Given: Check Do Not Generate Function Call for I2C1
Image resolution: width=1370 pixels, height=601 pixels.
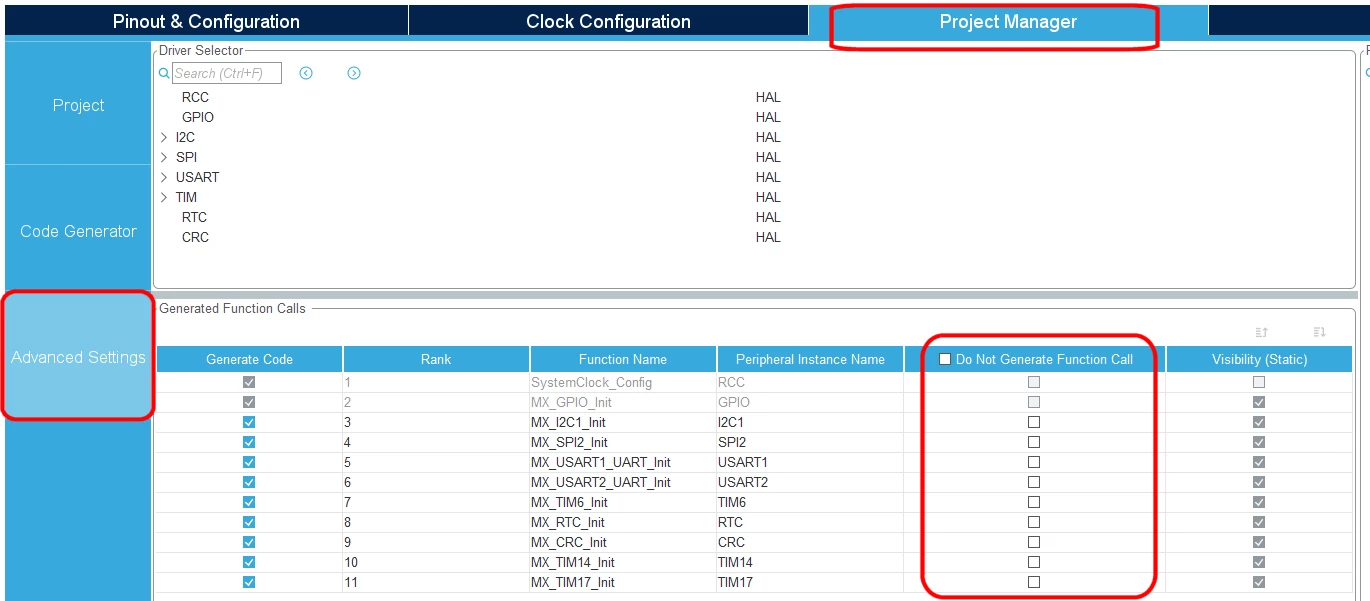Looking at the screenshot, I should (x=1034, y=422).
